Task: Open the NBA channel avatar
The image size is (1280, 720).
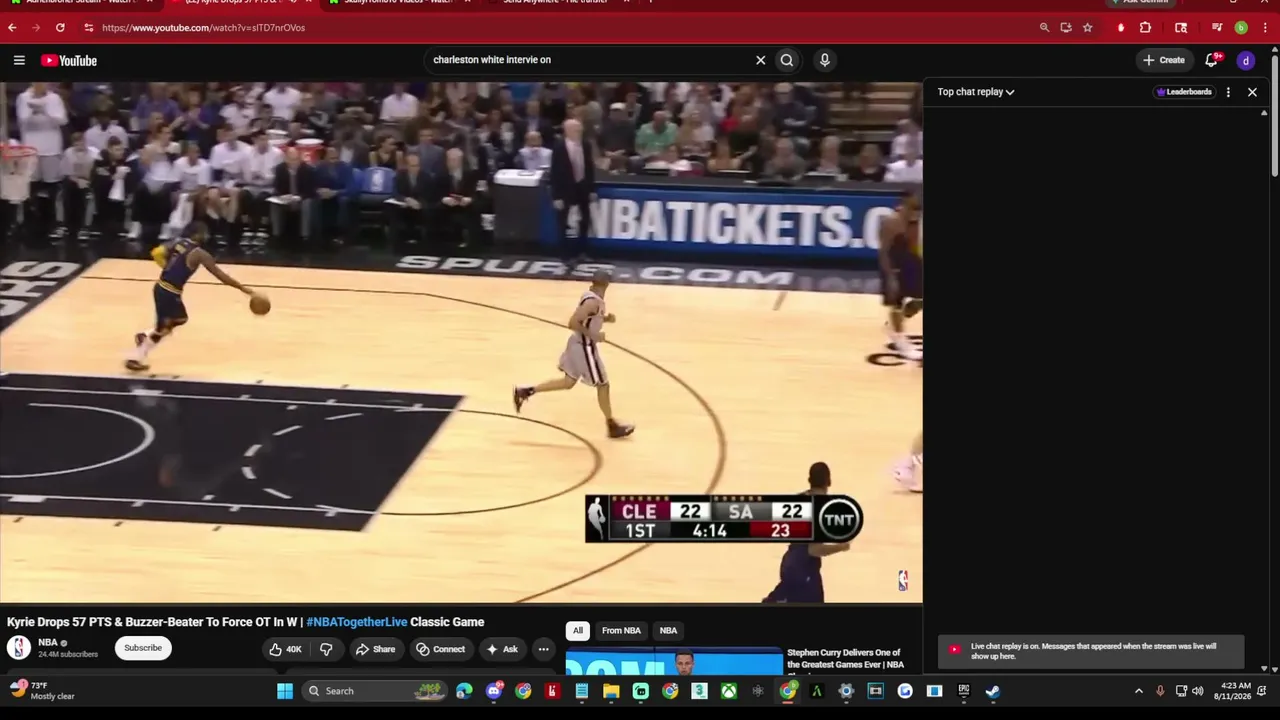Action: pyautogui.click(x=19, y=647)
